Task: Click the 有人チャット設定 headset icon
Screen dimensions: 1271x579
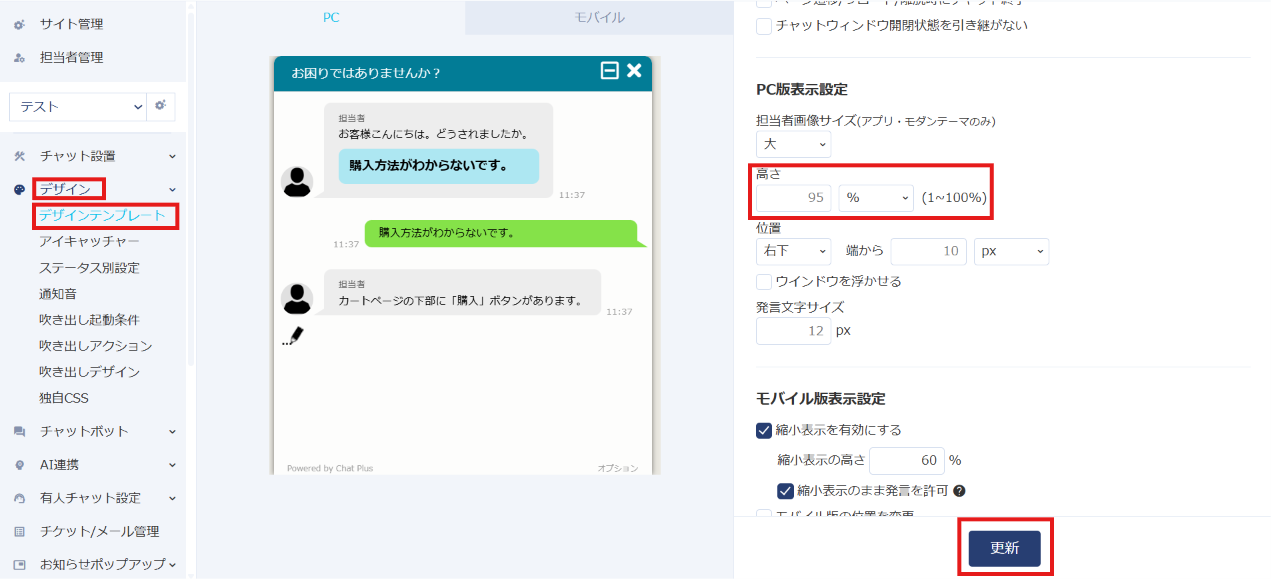Action: click(19, 498)
